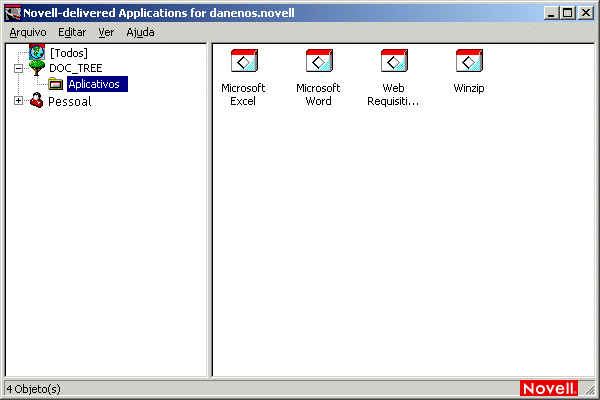Click the [Todos] globe icon
Viewport: 600px width, 400px height.
[x=37, y=52]
